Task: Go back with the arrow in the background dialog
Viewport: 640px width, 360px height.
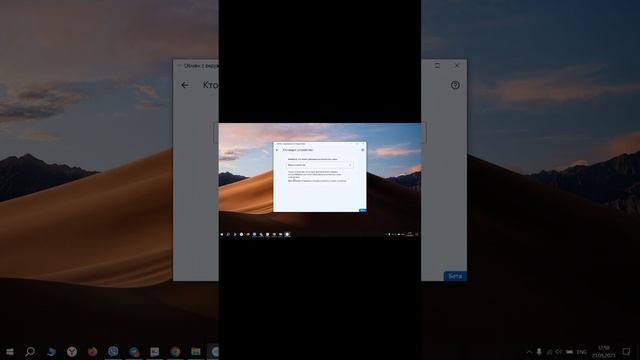Action: tap(184, 85)
